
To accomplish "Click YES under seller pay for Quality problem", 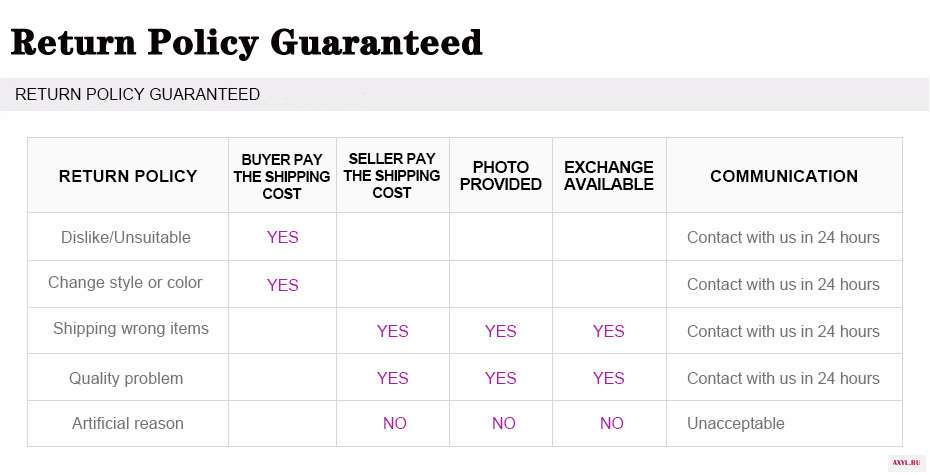I will coord(393,378).
